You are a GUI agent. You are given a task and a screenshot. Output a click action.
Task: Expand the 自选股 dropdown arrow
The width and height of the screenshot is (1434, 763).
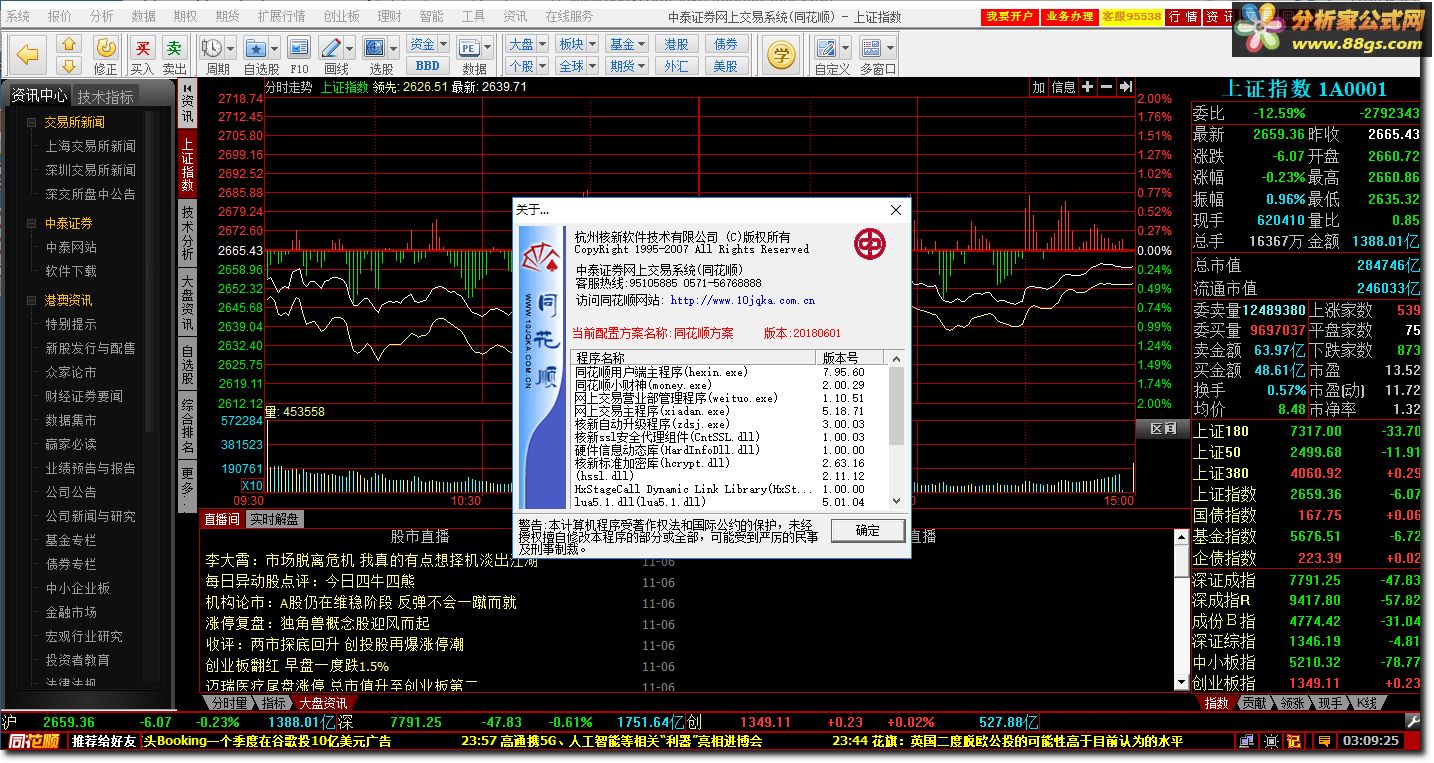point(274,48)
